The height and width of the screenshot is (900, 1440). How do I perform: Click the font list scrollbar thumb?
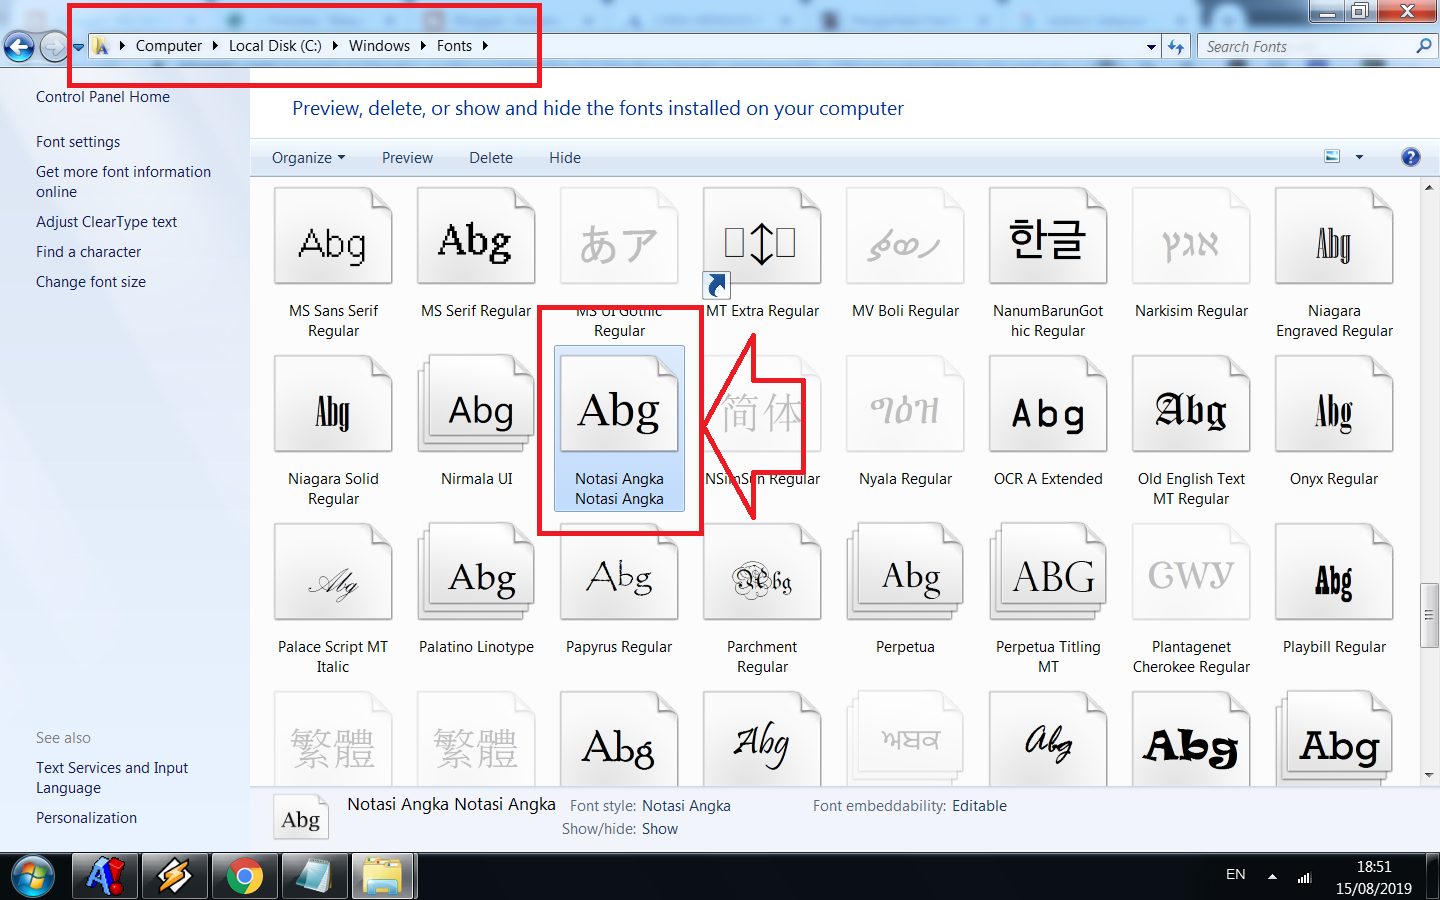1429,615
